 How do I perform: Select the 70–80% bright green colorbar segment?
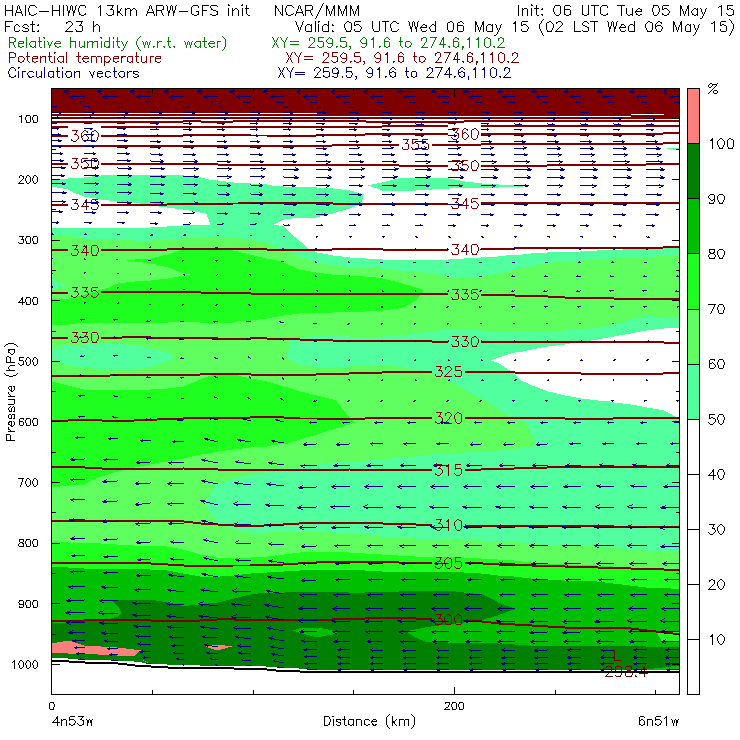point(693,281)
